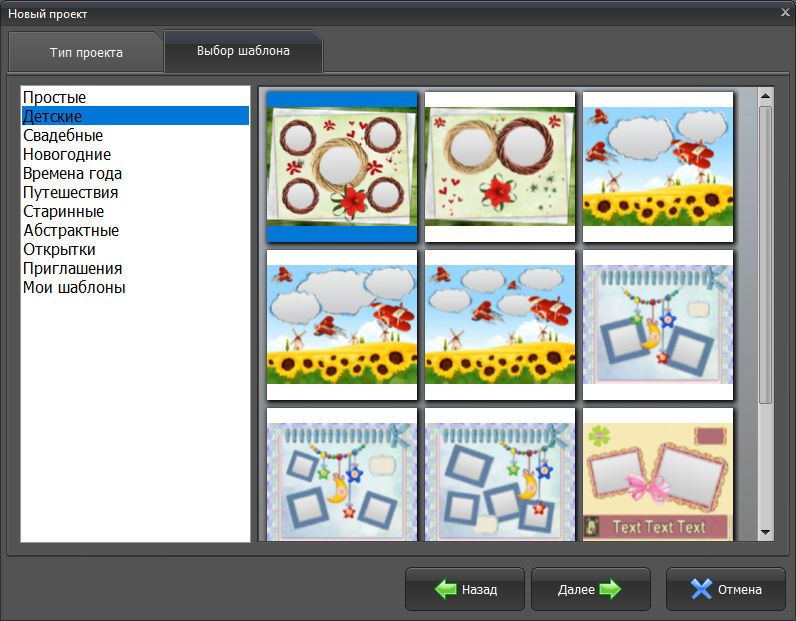This screenshot has width=796, height=621.
Task: Choose the four blue frames mobile template
Action: click(500, 474)
